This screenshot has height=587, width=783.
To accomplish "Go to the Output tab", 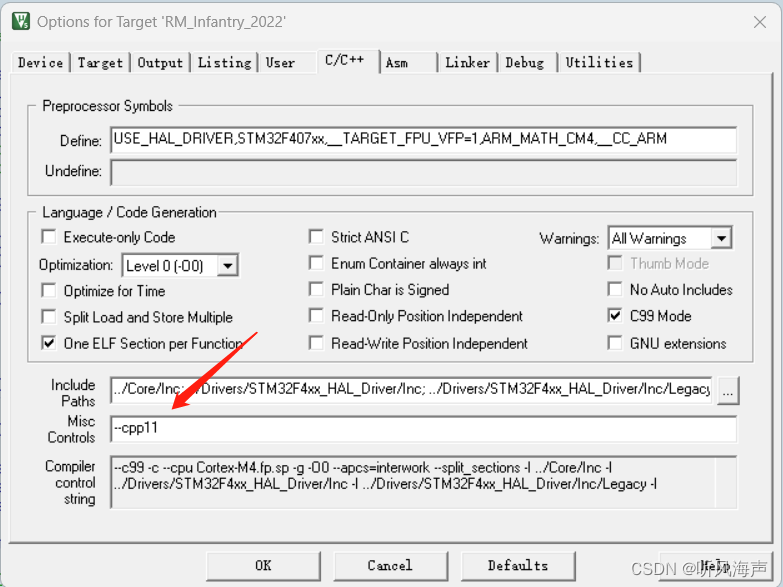I will (x=160, y=62).
